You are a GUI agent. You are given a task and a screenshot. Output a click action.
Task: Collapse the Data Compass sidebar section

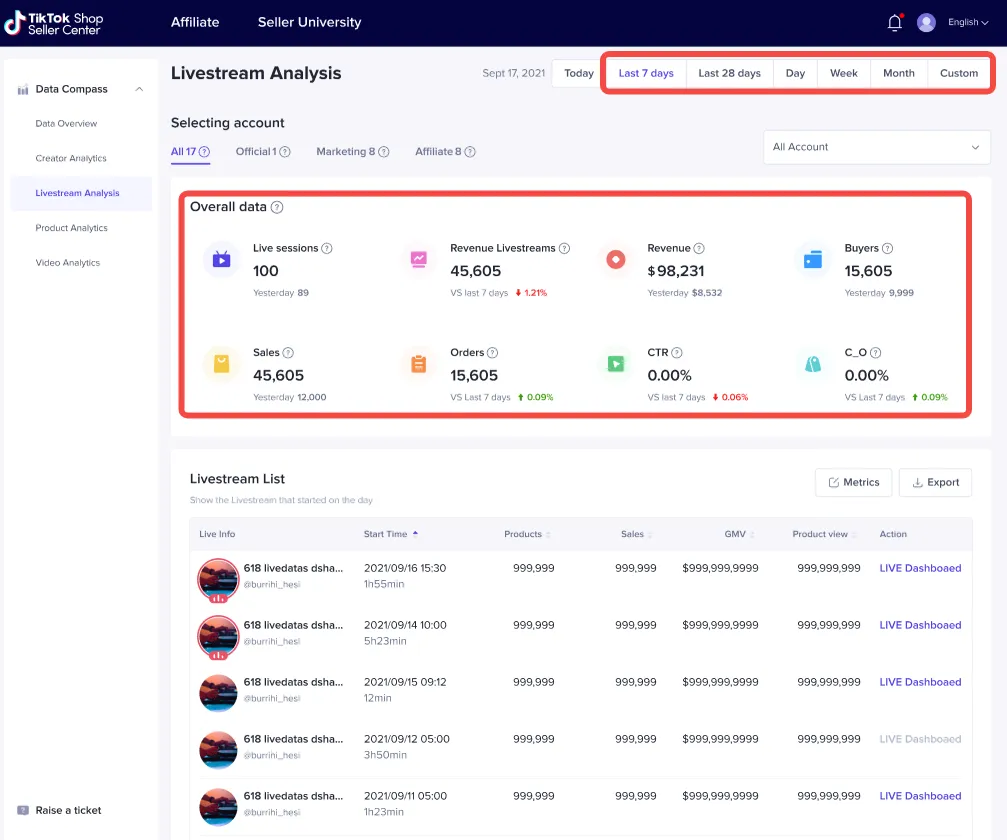tap(139, 89)
